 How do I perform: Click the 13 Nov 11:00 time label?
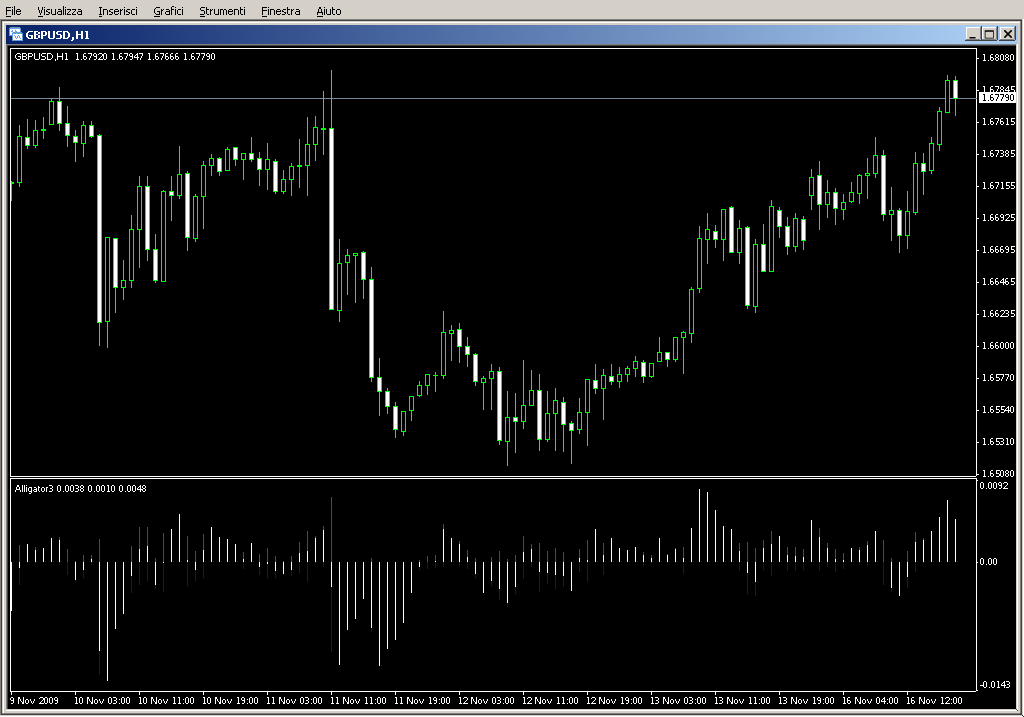742,701
